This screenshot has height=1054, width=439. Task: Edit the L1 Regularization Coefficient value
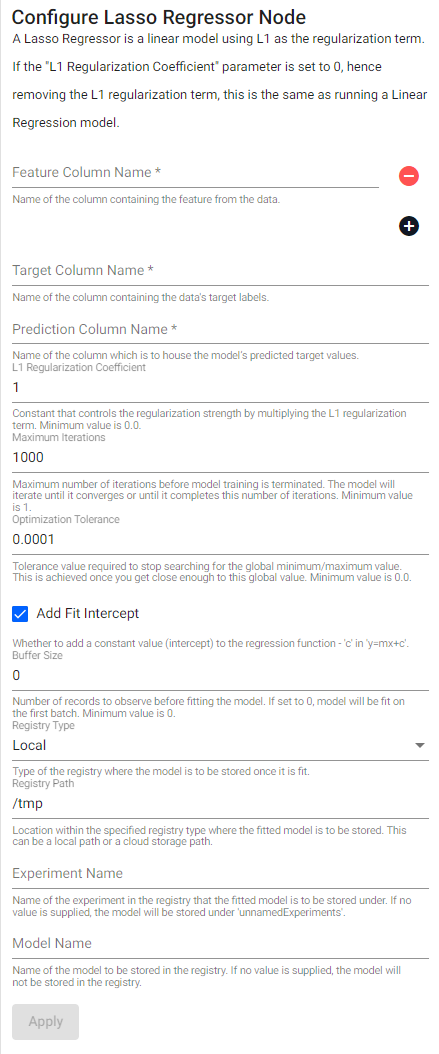click(221, 389)
